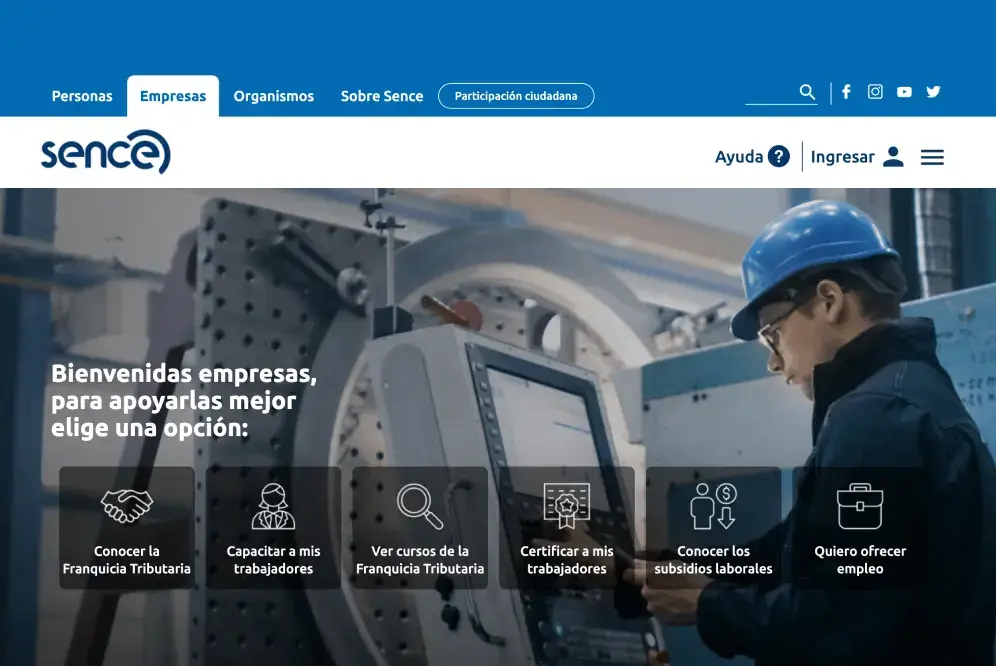Select the Empresas tab

(x=173, y=97)
